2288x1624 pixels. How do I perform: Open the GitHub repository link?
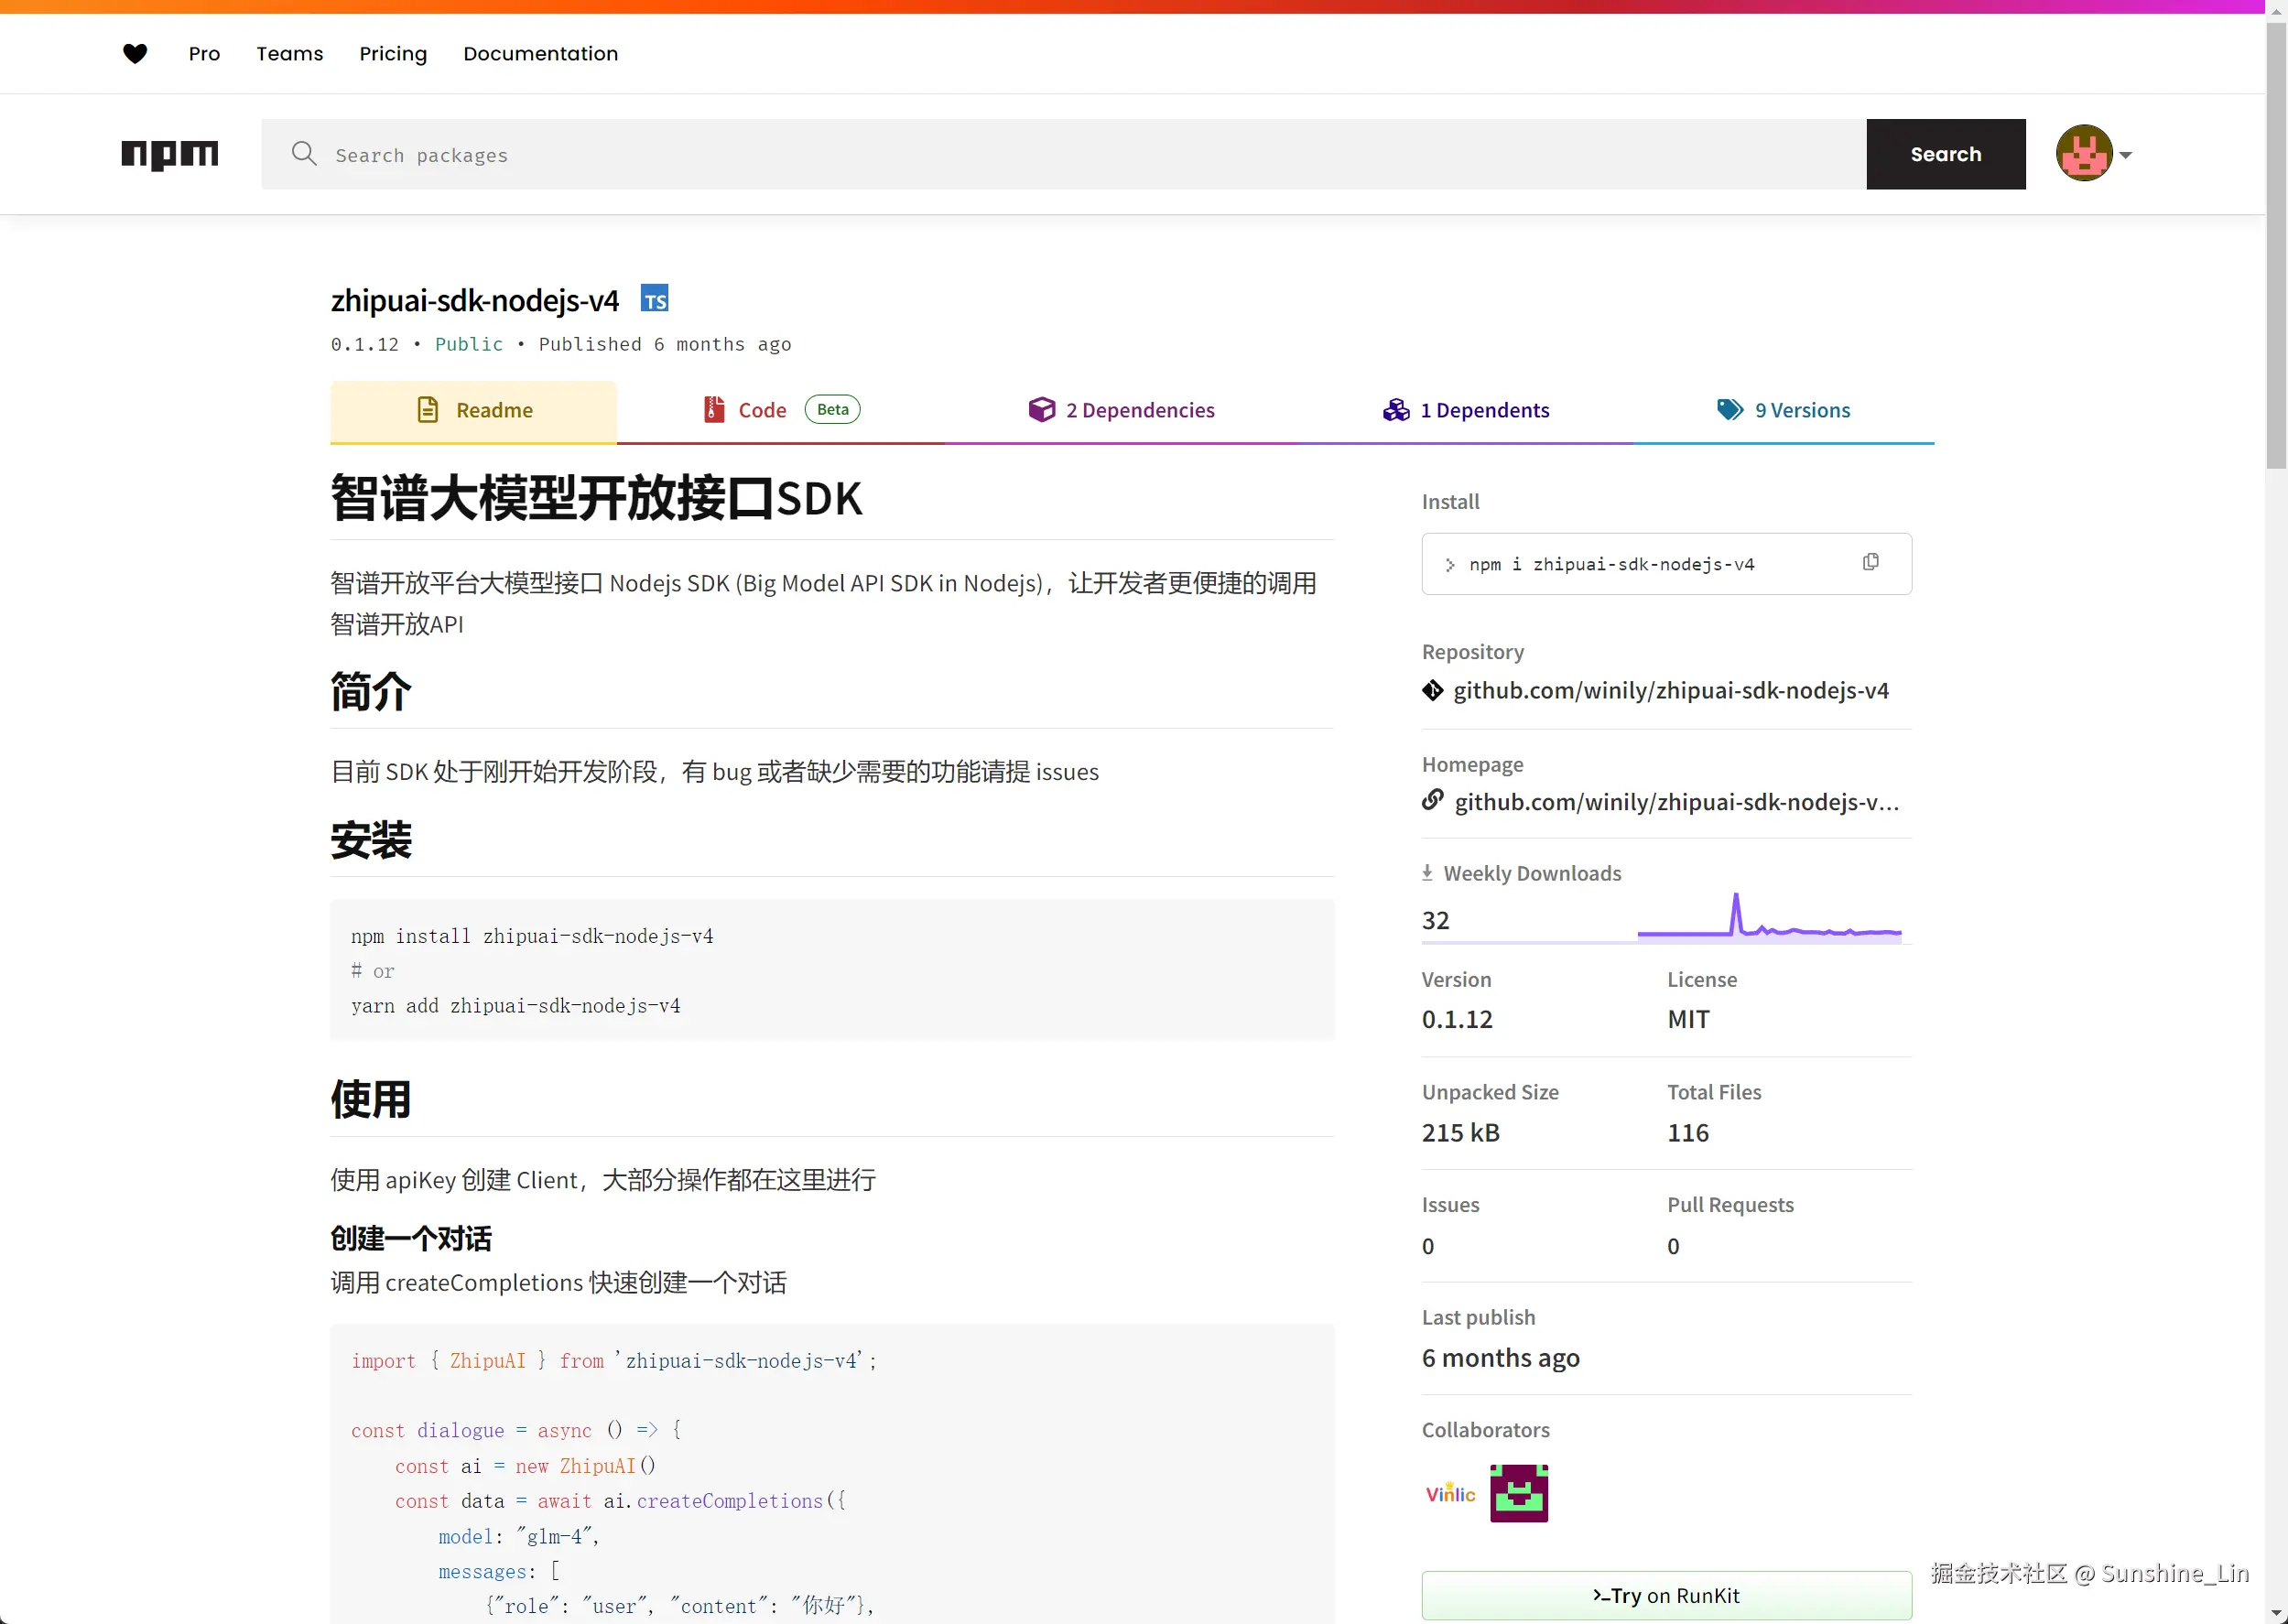click(x=1670, y=690)
